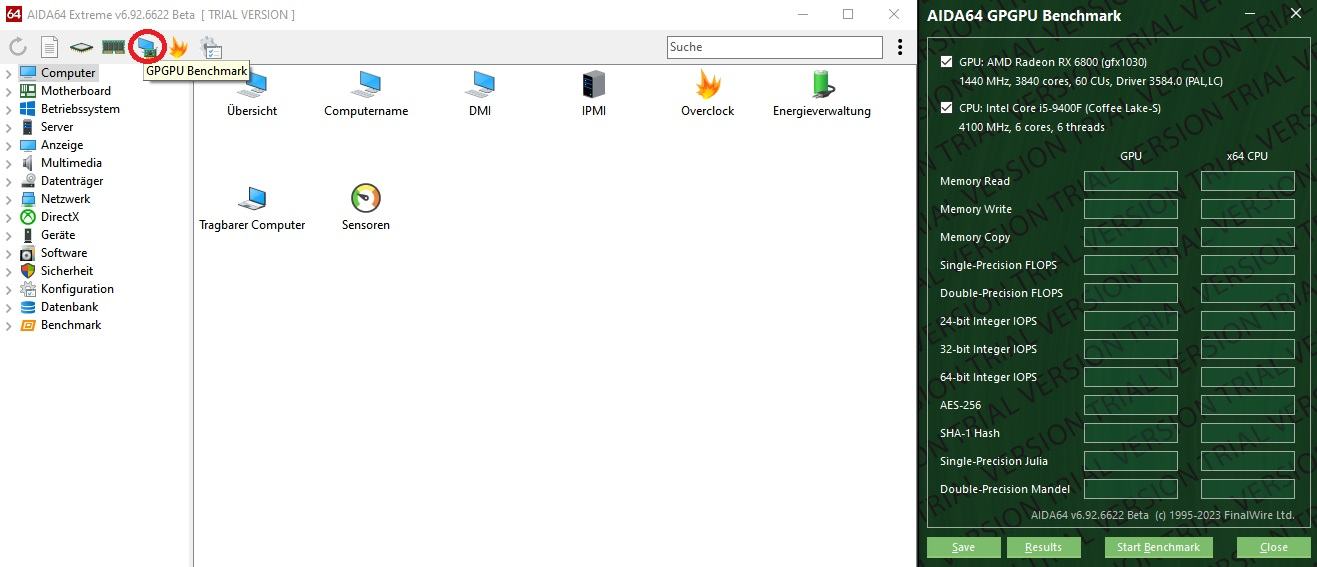Image resolution: width=1317 pixels, height=567 pixels.
Task: Enable the AMD Radeon RX 6800 GPU checkbox
Action: (x=947, y=62)
